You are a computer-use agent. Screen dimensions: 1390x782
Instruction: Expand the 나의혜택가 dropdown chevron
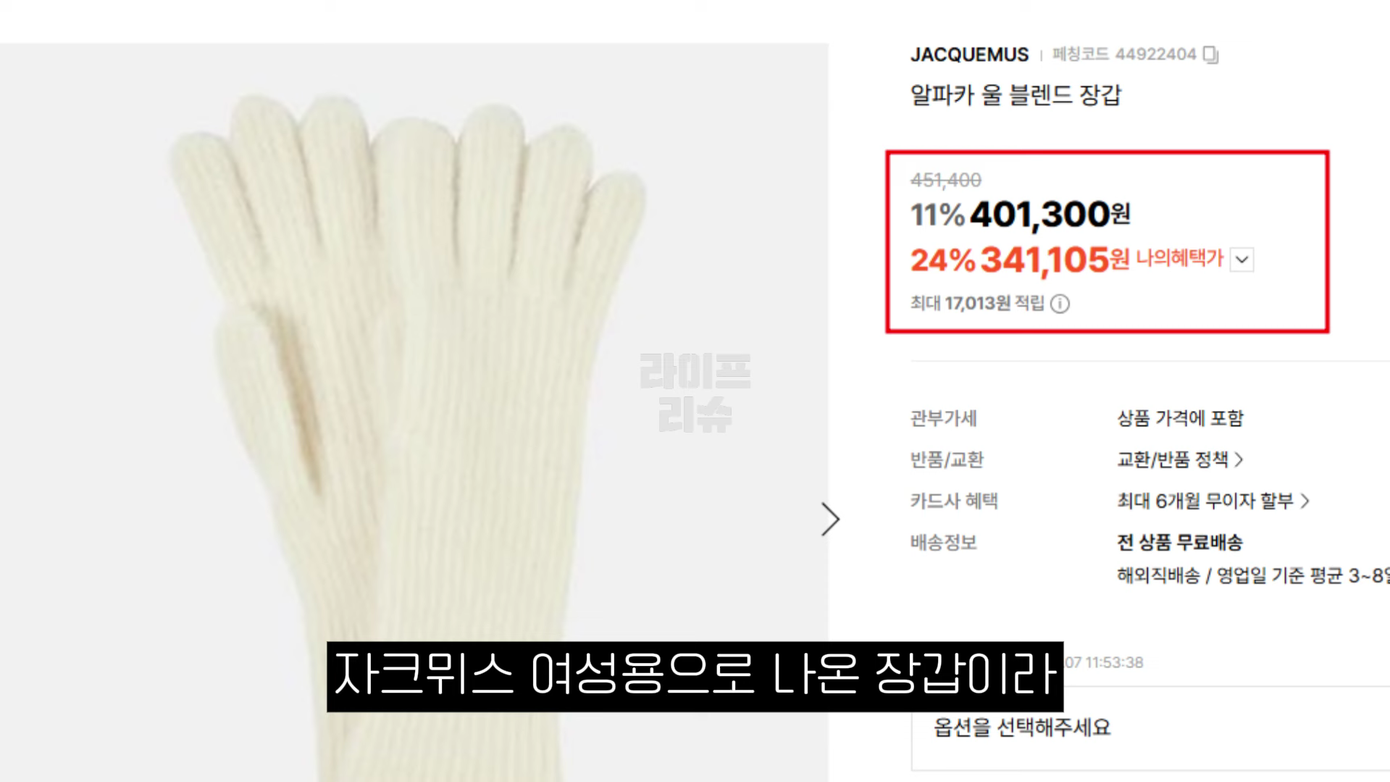pyautogui.click(x=1241, y=260)
